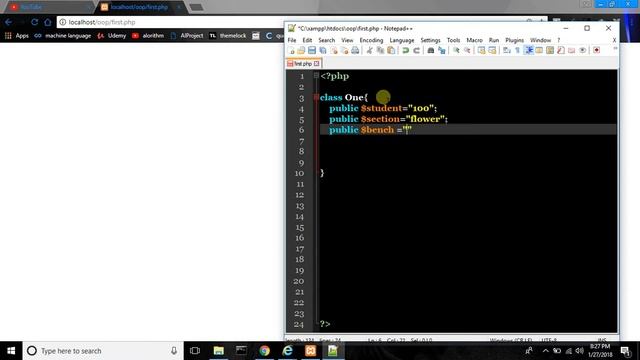Click the Open file toolbar icon
640x360 pixels.
[x=301, y=50]
